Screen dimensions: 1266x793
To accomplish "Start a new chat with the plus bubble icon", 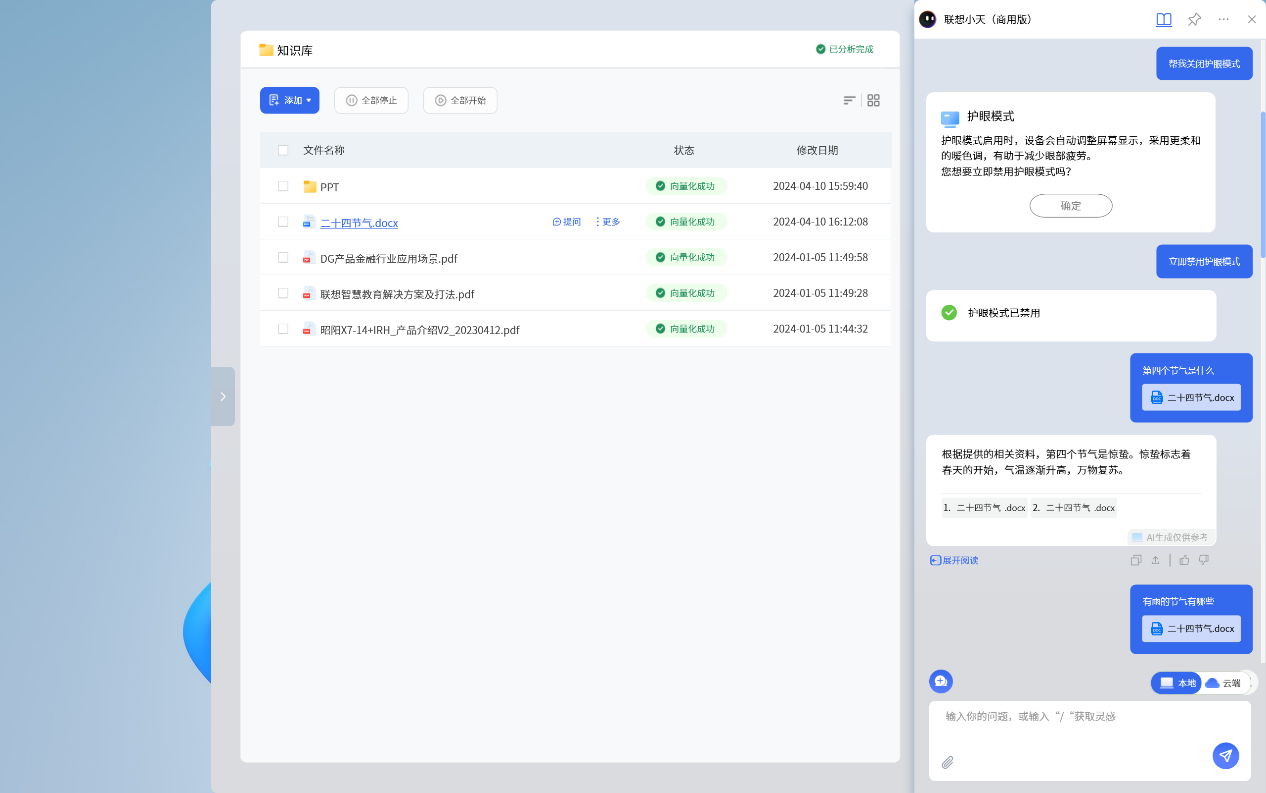I will click(x=940, y=681).
